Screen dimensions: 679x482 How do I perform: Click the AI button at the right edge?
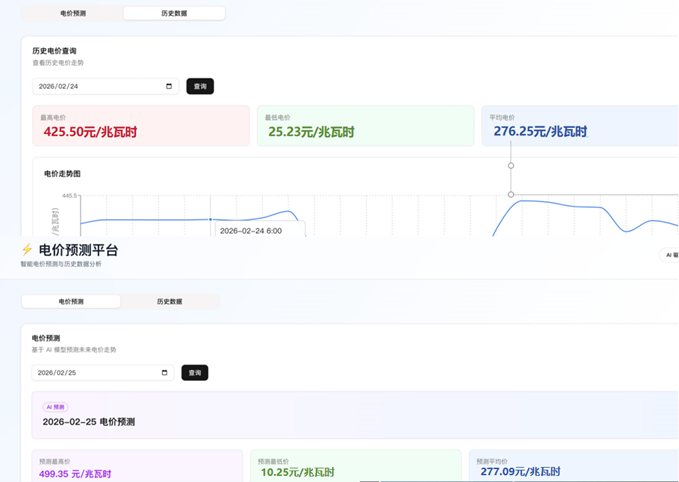click(x=669, y=255)
